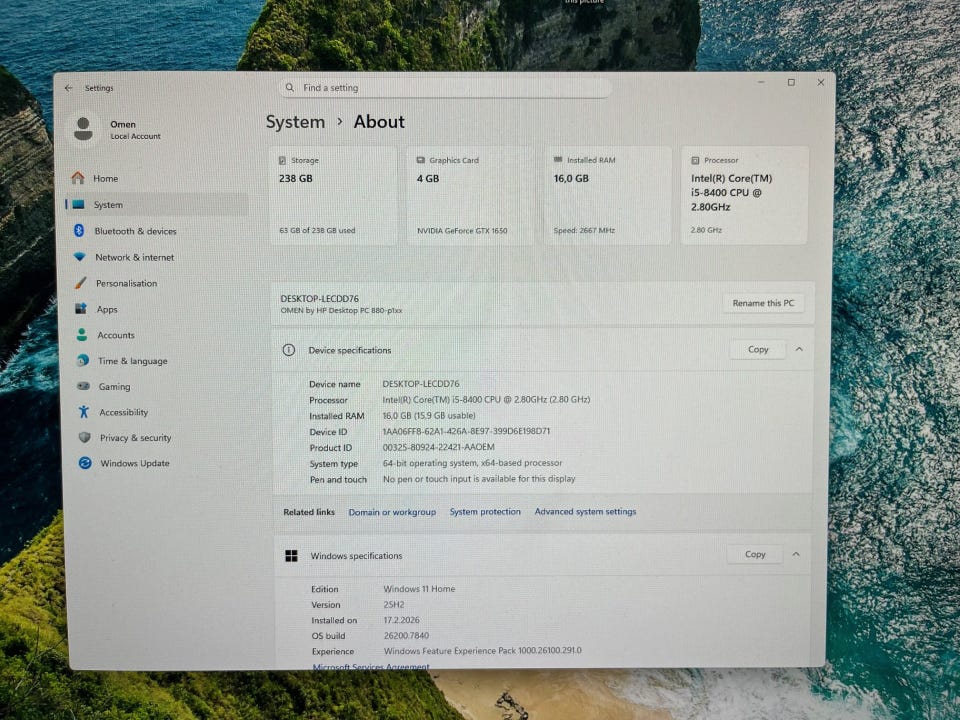Open the Installed RAM 16,0 GB card
The height and width of the screenshot is (720, 960).
[607, 195]
